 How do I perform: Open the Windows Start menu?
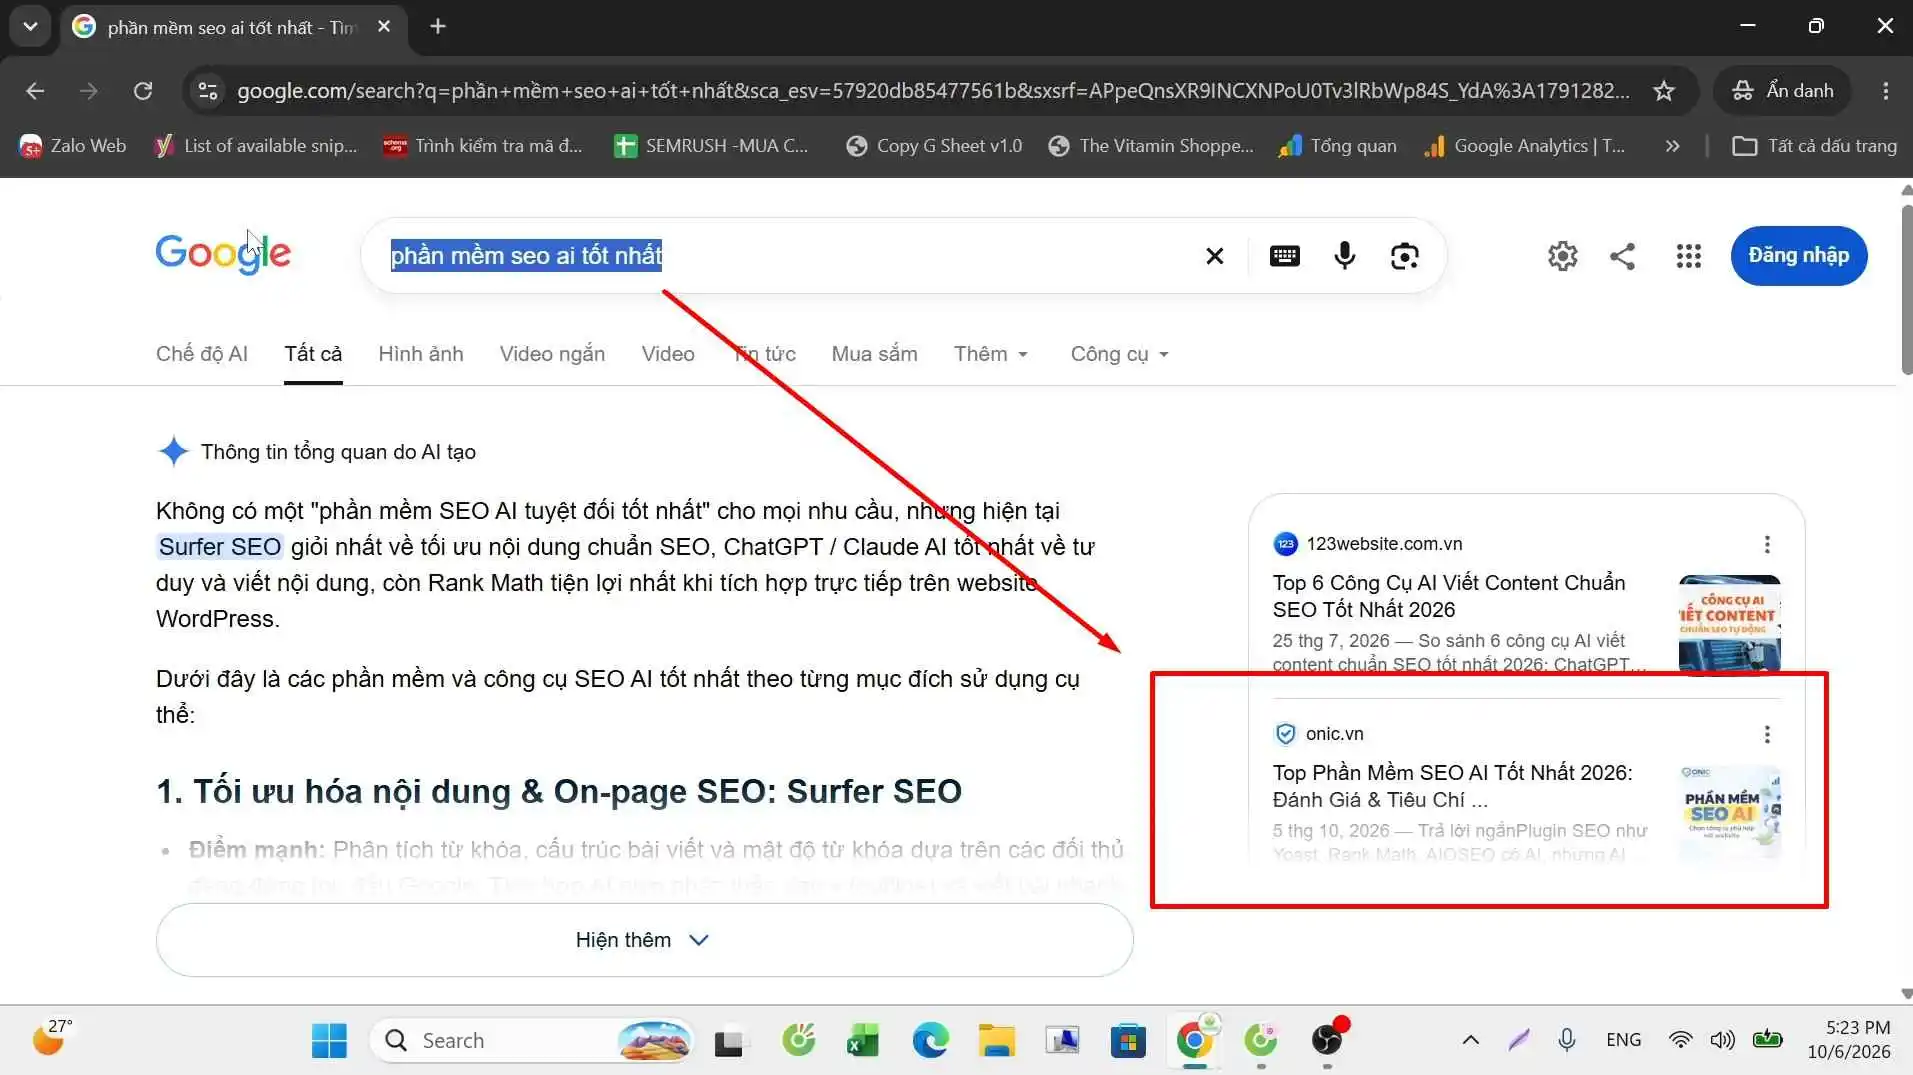tap(329, 1041)
